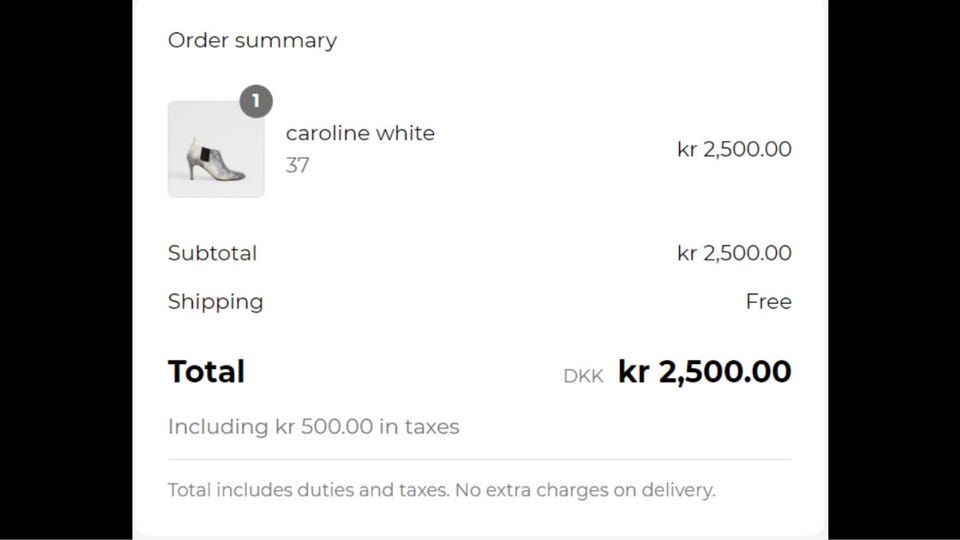Viewport: 960px width, 540px height.
Task: Click the Subtotal label
Action: tap(212, 253)
